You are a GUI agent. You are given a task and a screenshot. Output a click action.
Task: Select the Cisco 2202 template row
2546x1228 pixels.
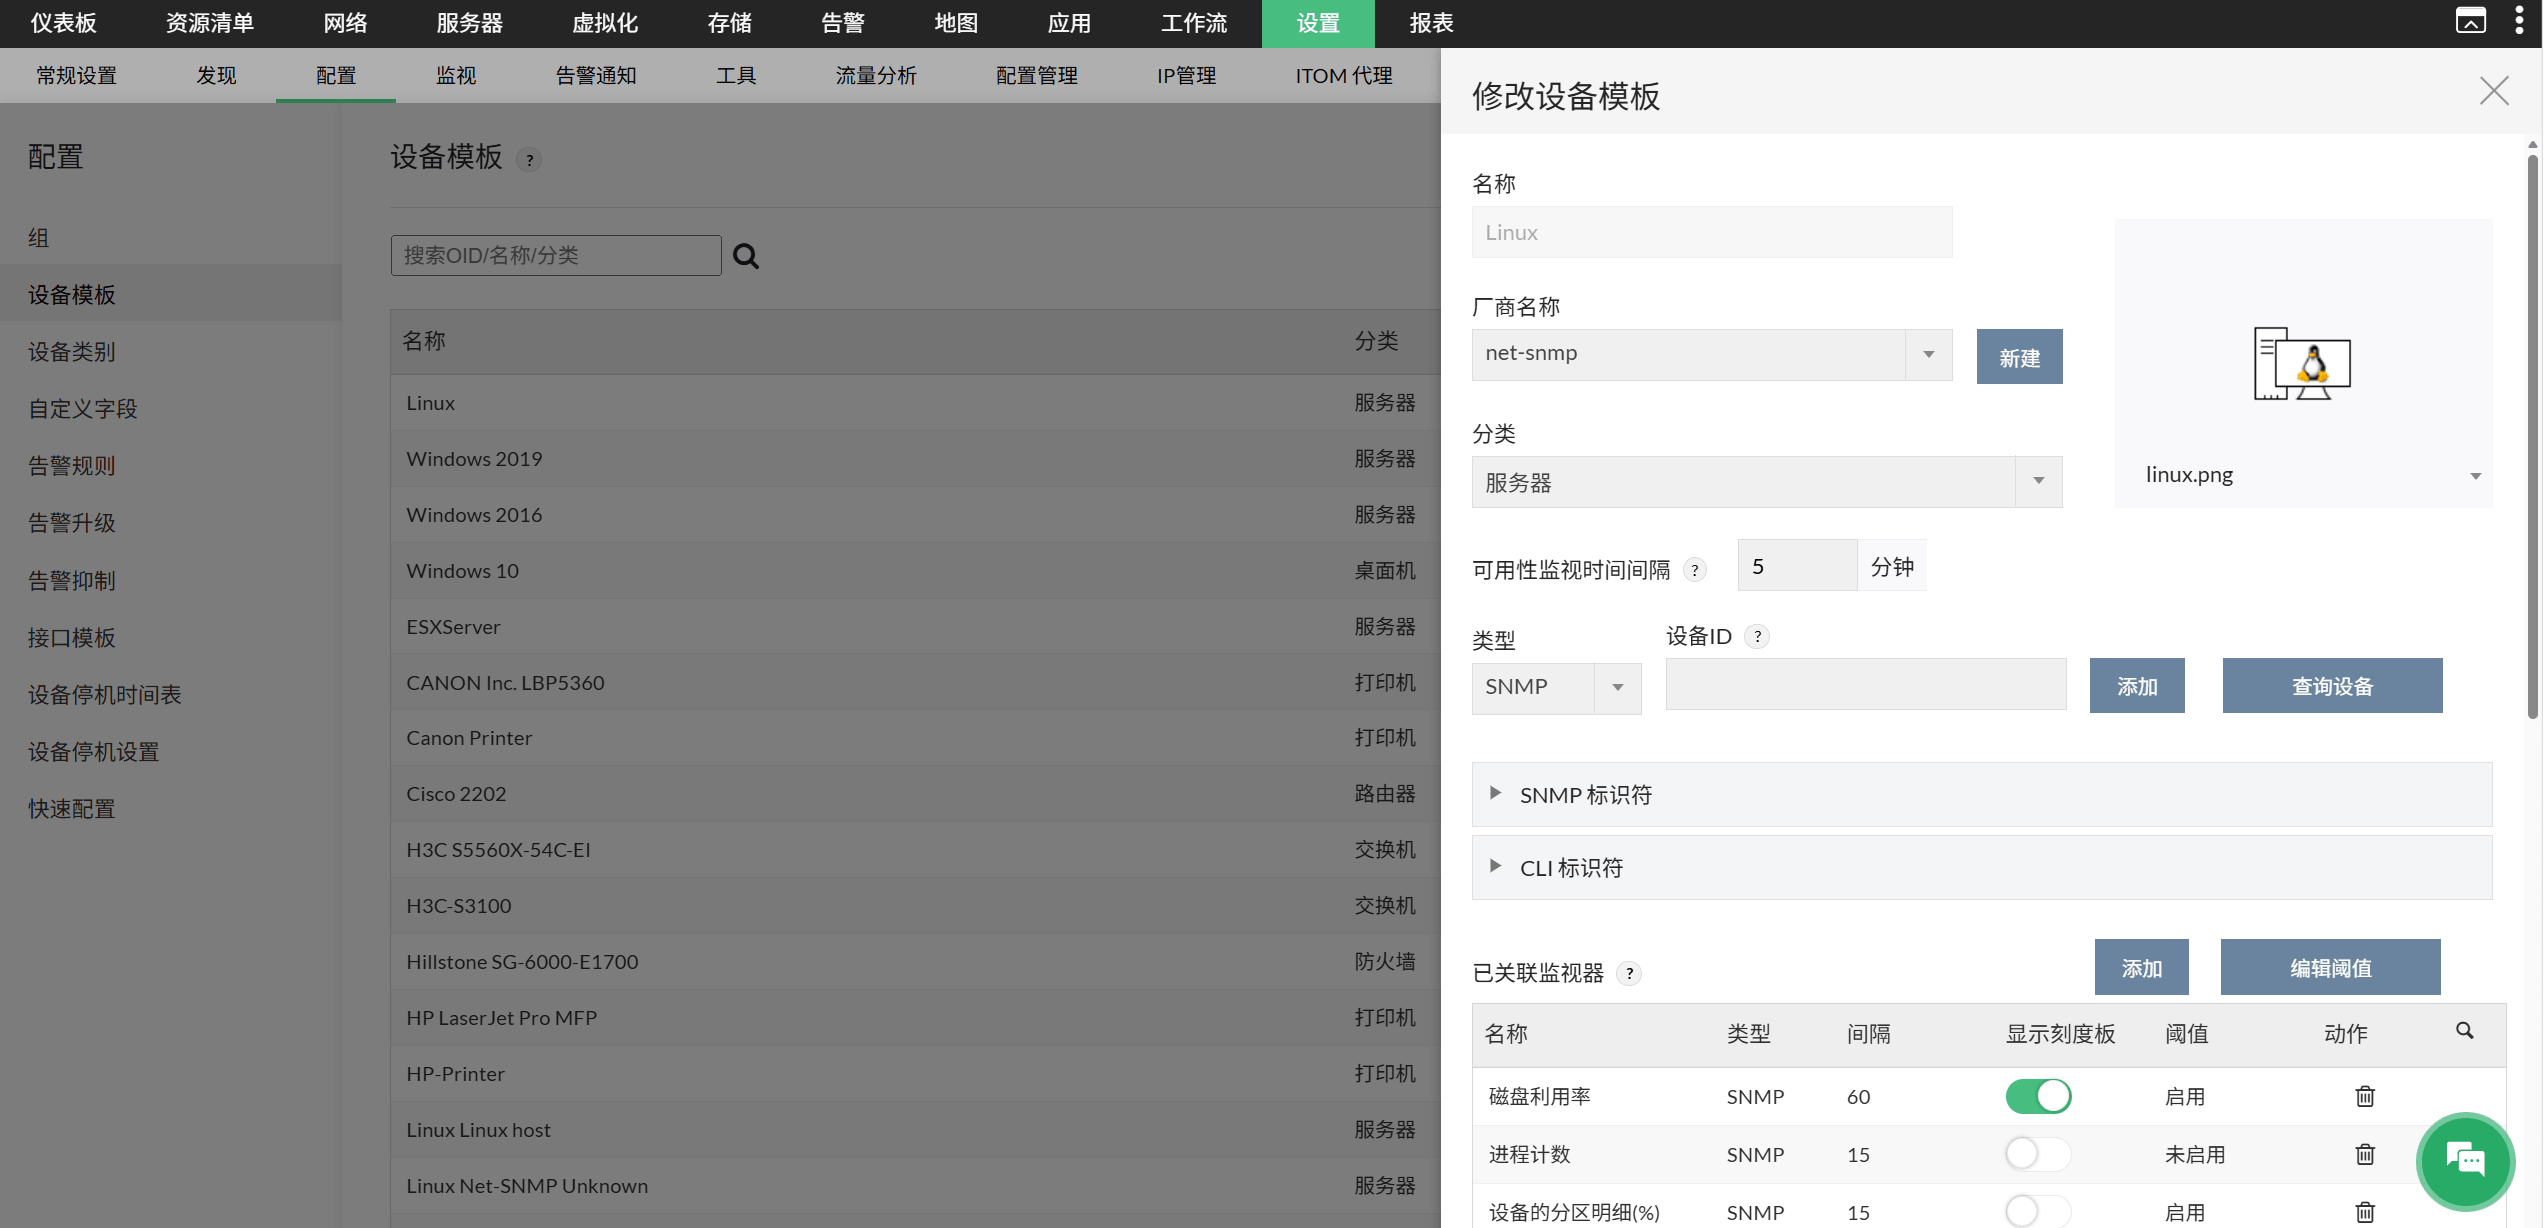click(915, 794)
